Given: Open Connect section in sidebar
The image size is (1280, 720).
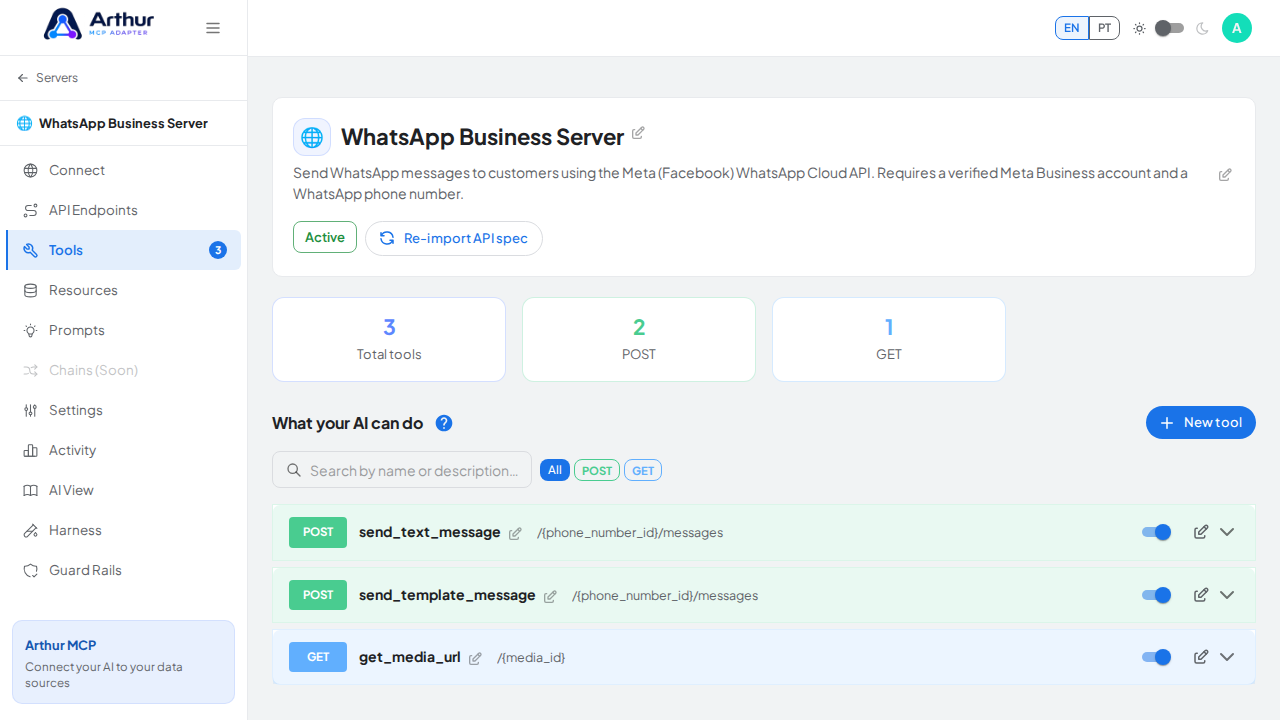Looking at the screenshot, I should (123, 170).
